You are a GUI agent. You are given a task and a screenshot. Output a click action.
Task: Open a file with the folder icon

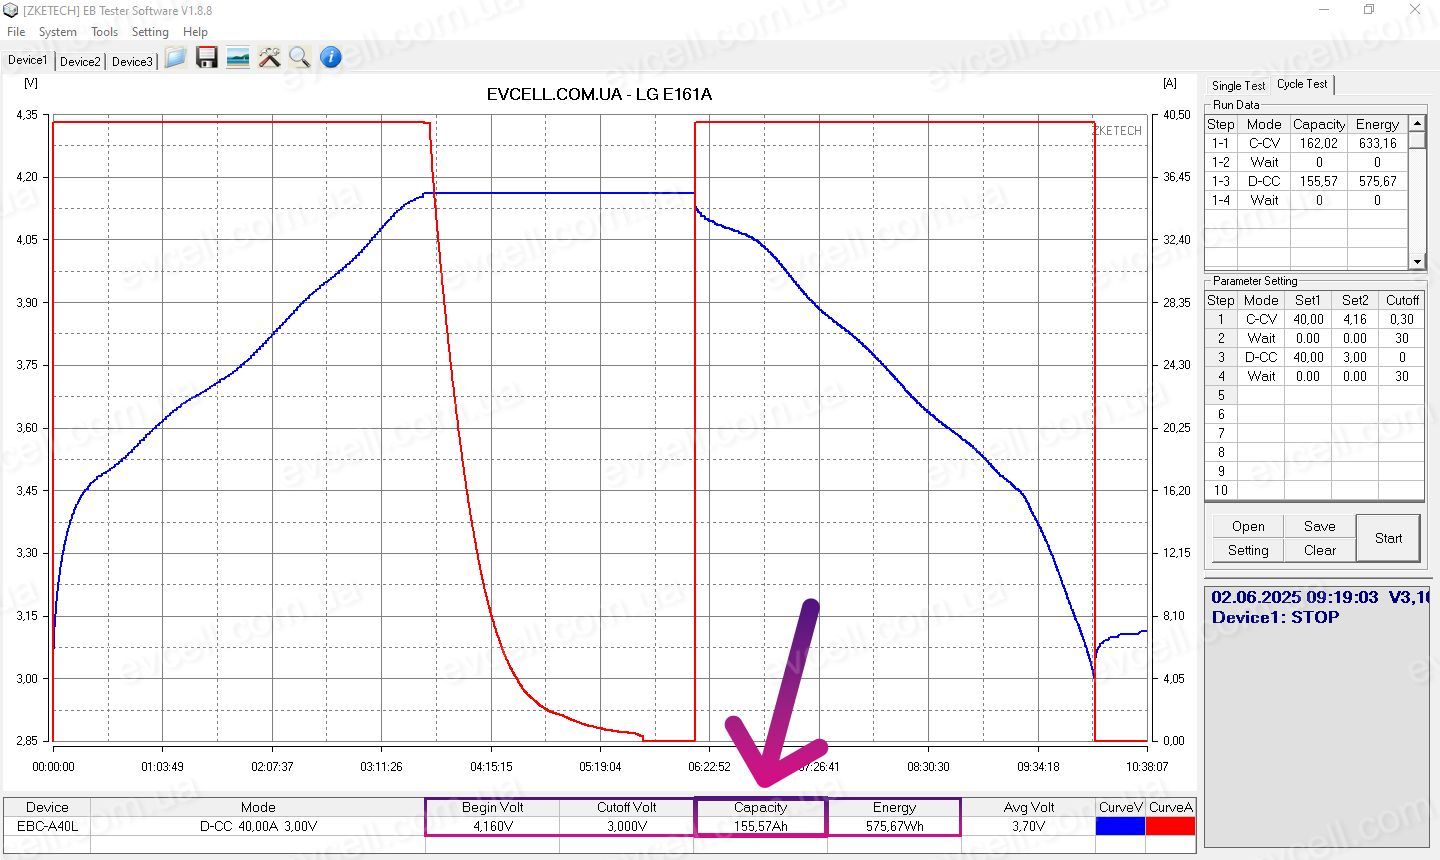tap(175, 58)
